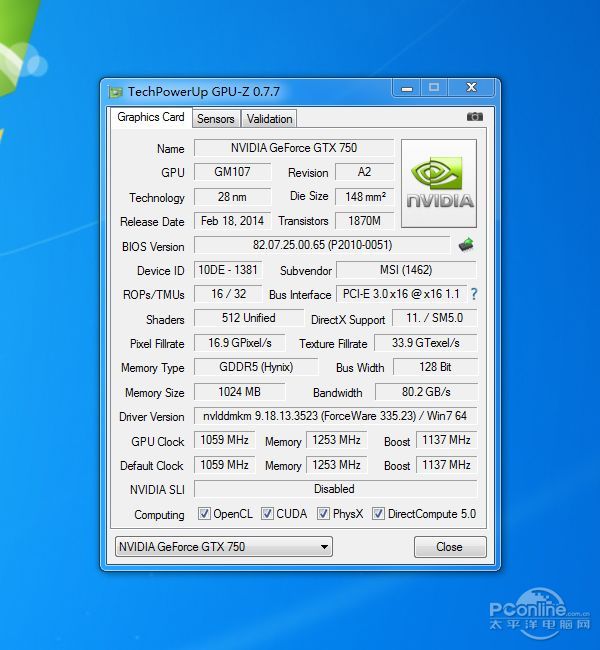This screenshot has height=650, width=600.
Task: Toggle the CUDA checkbox
Action: pos(267,514)
